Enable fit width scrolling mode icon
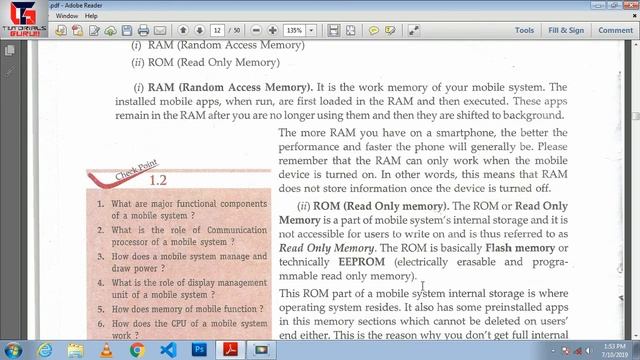 tap(333, 31)
